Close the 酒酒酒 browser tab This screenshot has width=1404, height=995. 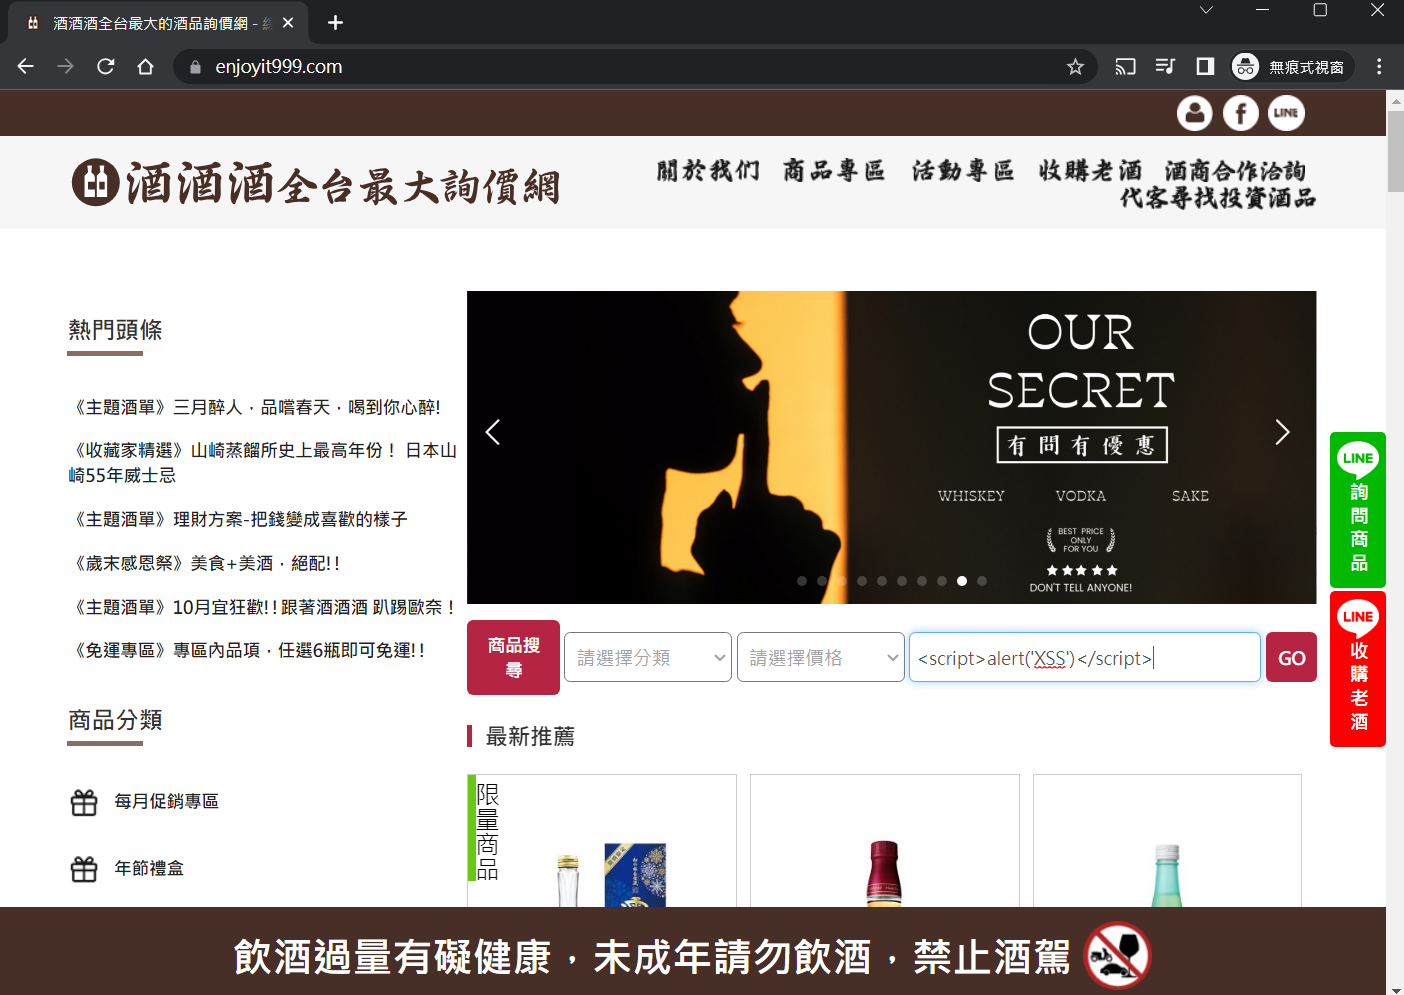click(288, 22)
